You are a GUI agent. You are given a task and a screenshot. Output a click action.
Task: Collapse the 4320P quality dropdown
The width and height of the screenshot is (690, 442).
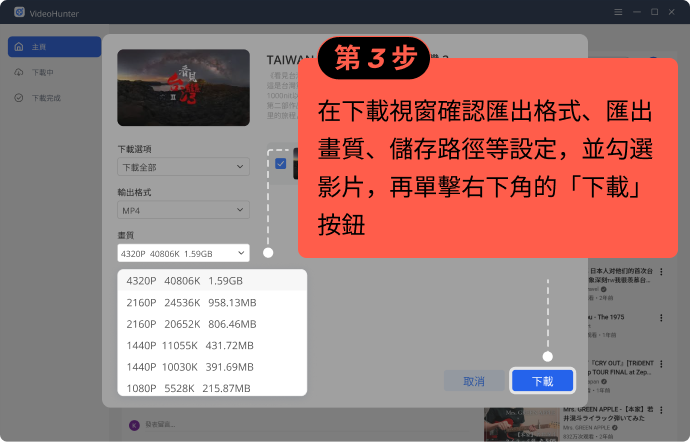pos(184,253)
